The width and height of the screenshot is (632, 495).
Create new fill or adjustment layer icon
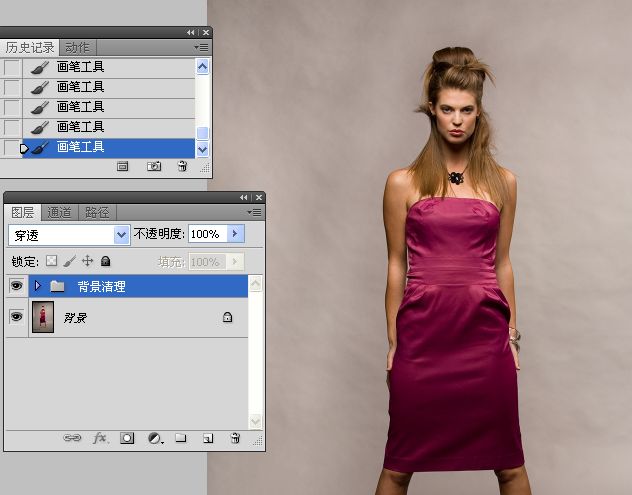tap(155, 438)
